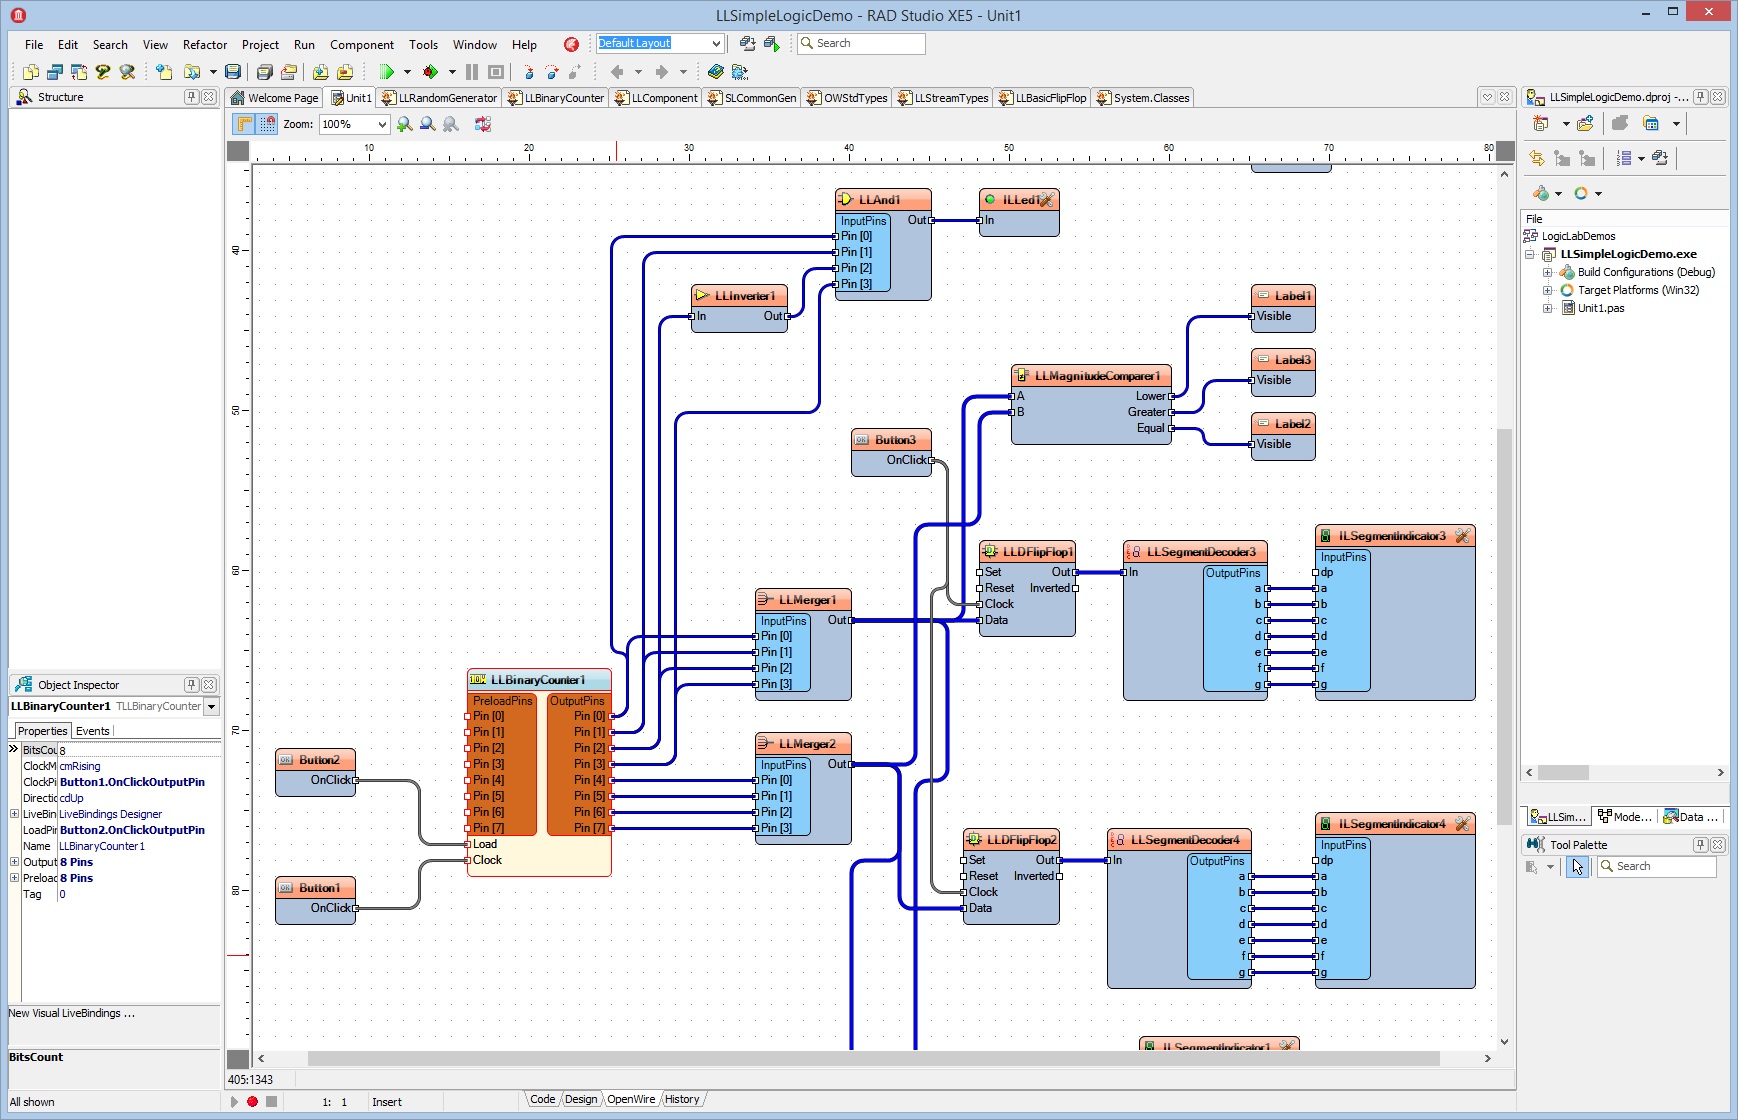Open the Run button dropdown arrow
Viewport: 1738px width, 1120px height.
click(x=407, y=72)
